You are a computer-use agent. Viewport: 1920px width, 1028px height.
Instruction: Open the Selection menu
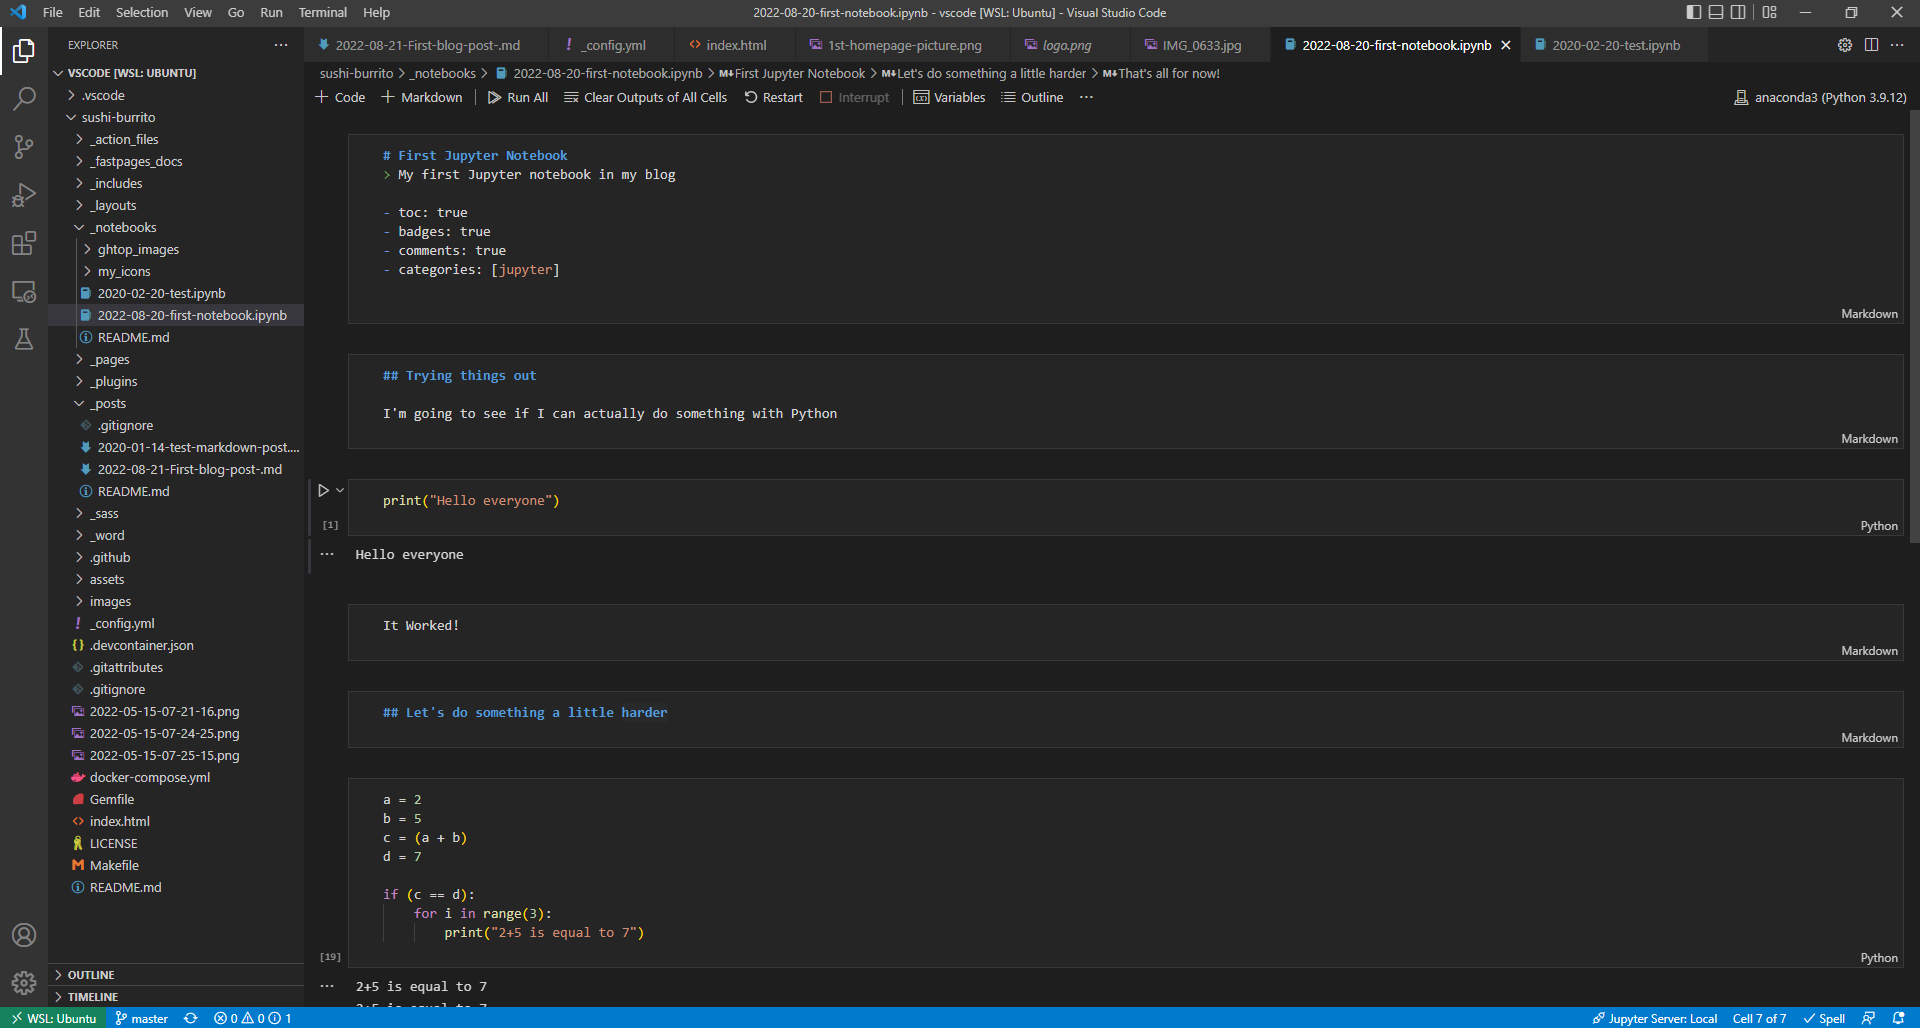pos(142,12)
